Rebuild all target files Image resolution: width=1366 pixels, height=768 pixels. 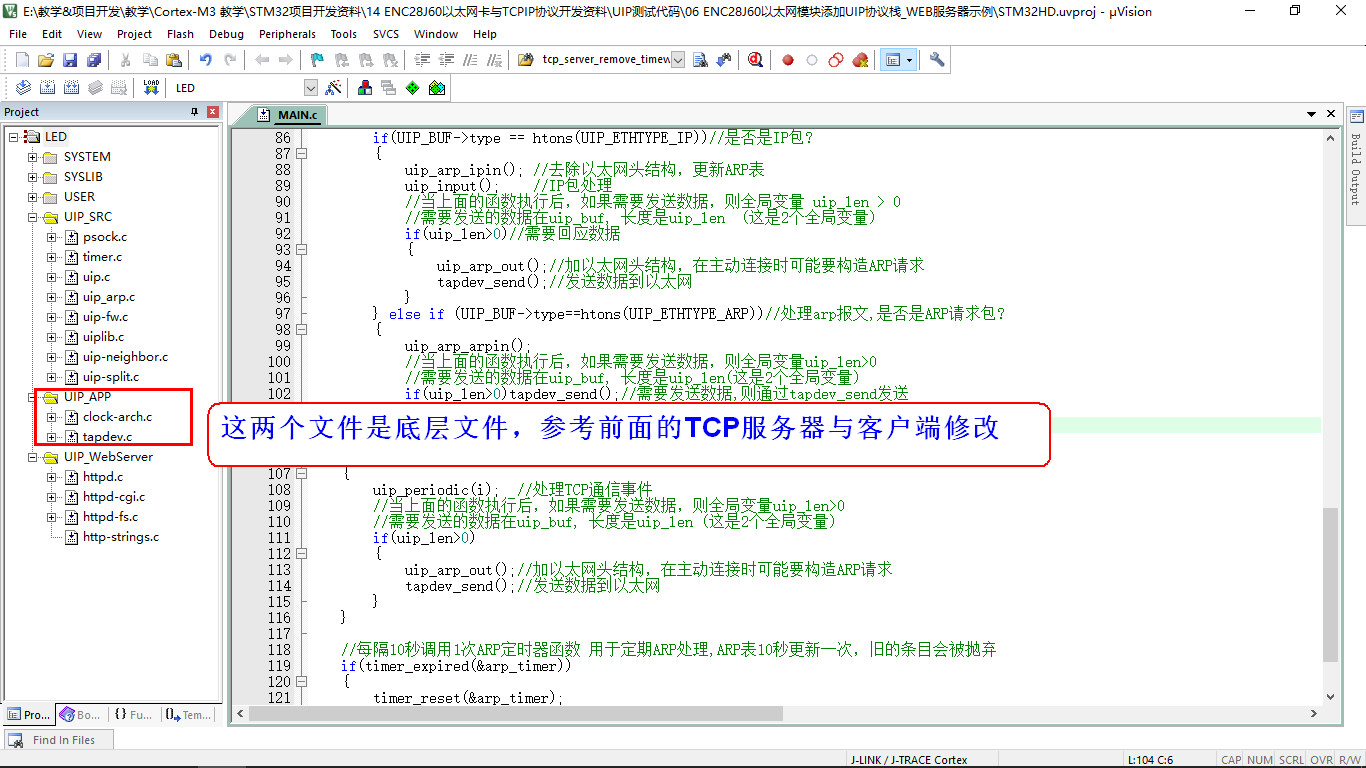coord(71,88)
